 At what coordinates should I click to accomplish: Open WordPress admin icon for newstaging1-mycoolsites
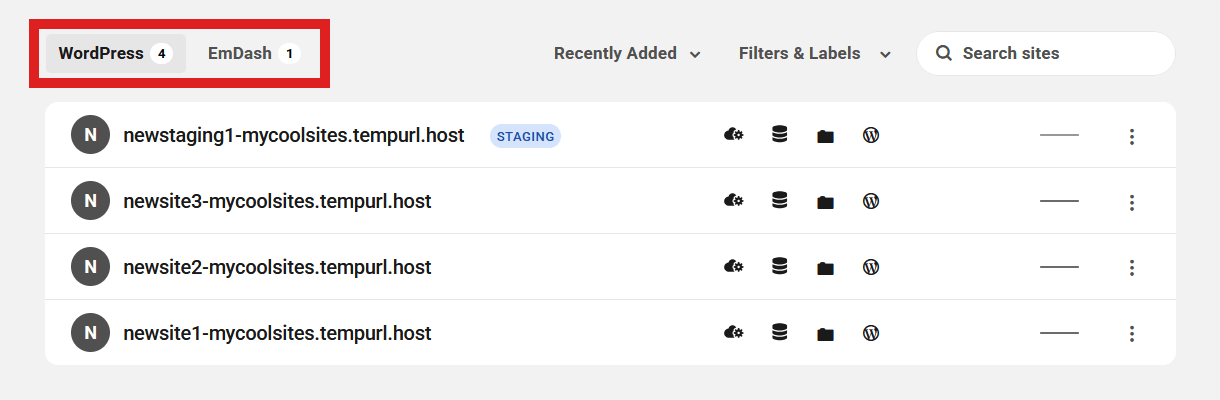(871, 135)
